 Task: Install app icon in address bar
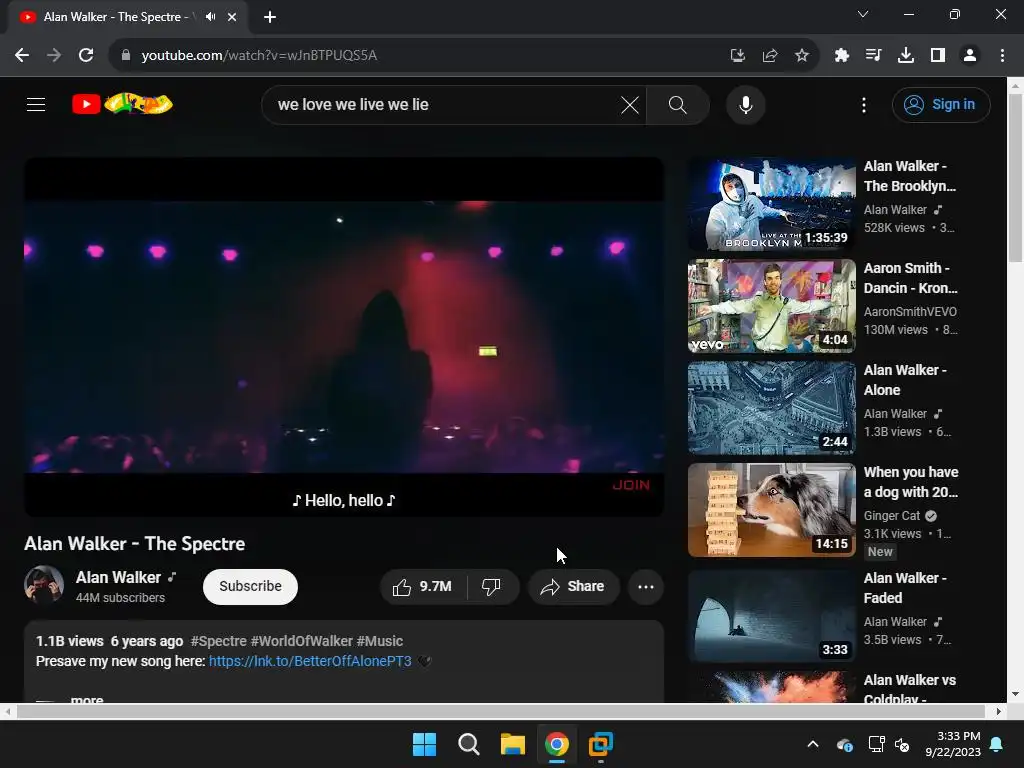[x=737, y=55]
